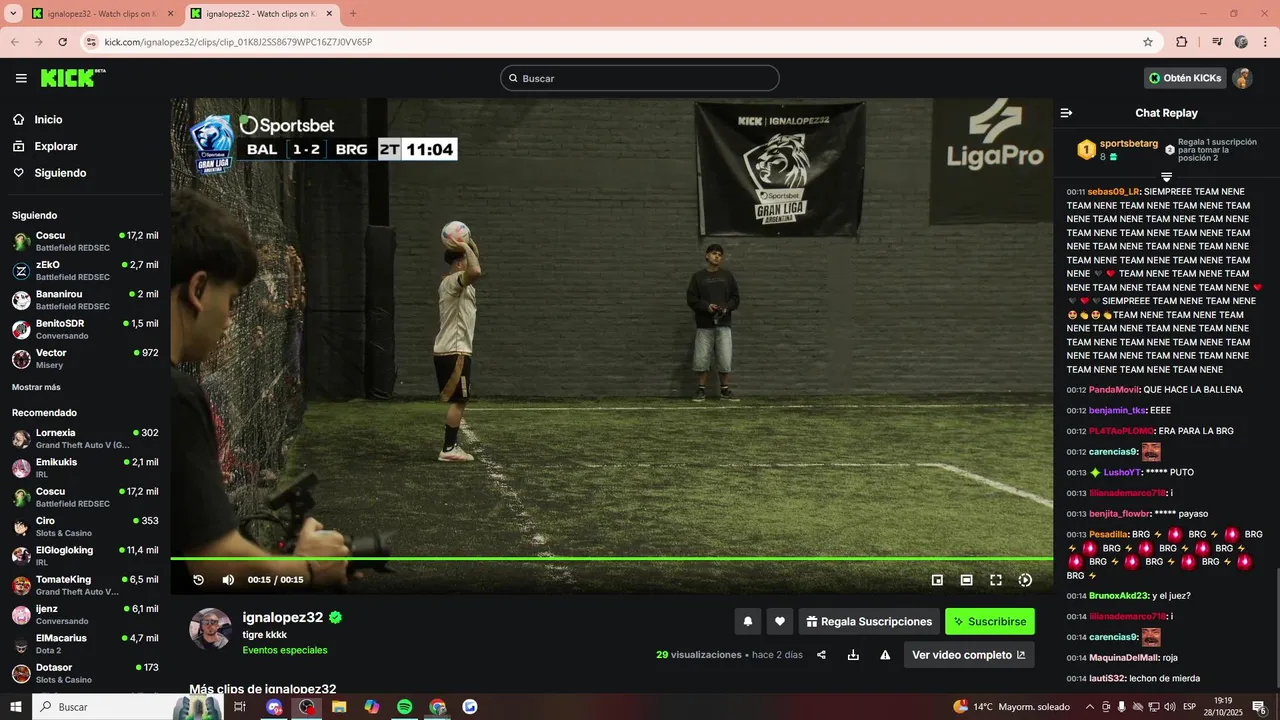Open zEkO channel
The height and width of the screenshot is (720, 1280).
click(85, 270)
